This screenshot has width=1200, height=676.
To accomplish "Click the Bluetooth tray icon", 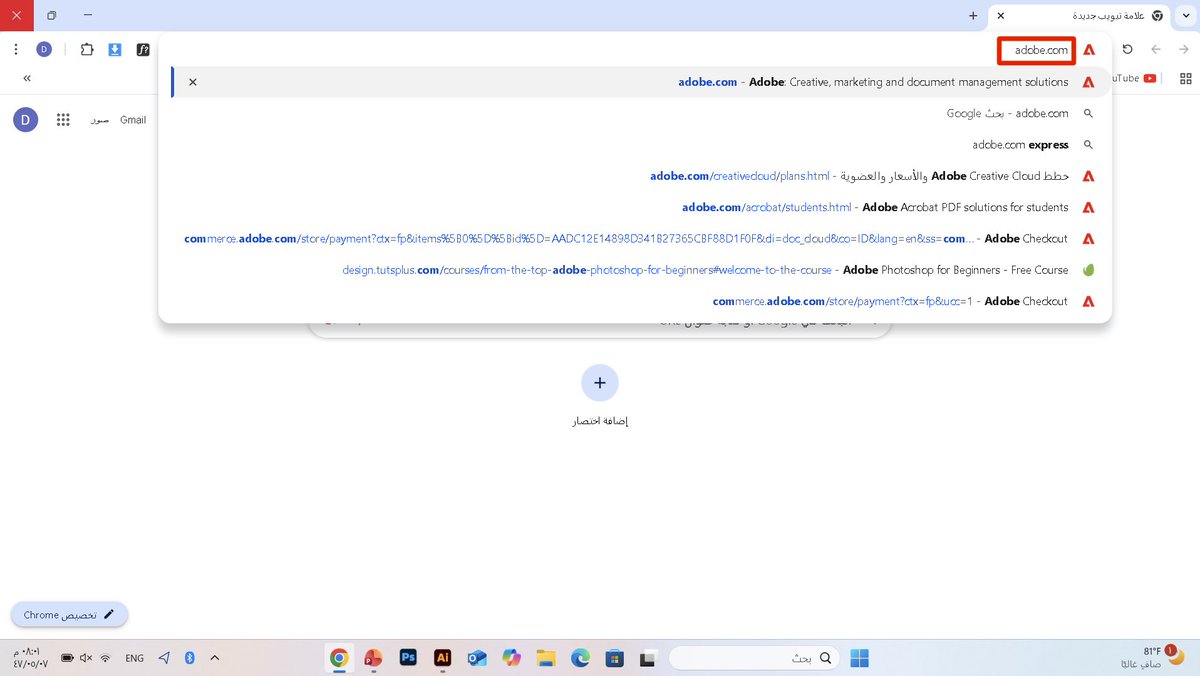I will coord(189,658).
